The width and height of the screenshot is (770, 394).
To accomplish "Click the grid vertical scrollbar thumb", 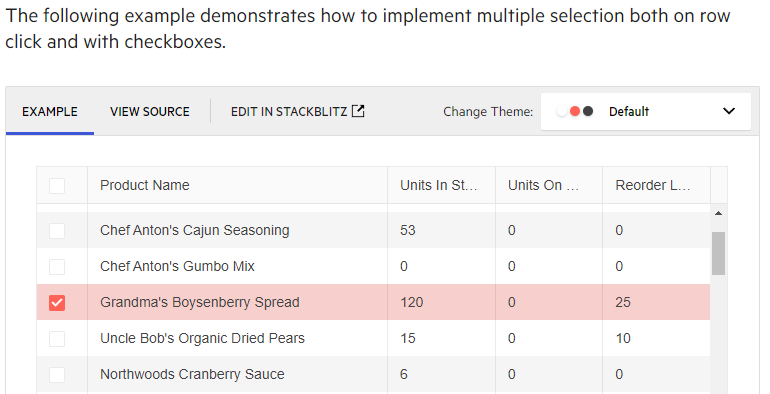I will pyautogui.click(x=718, y=253).
